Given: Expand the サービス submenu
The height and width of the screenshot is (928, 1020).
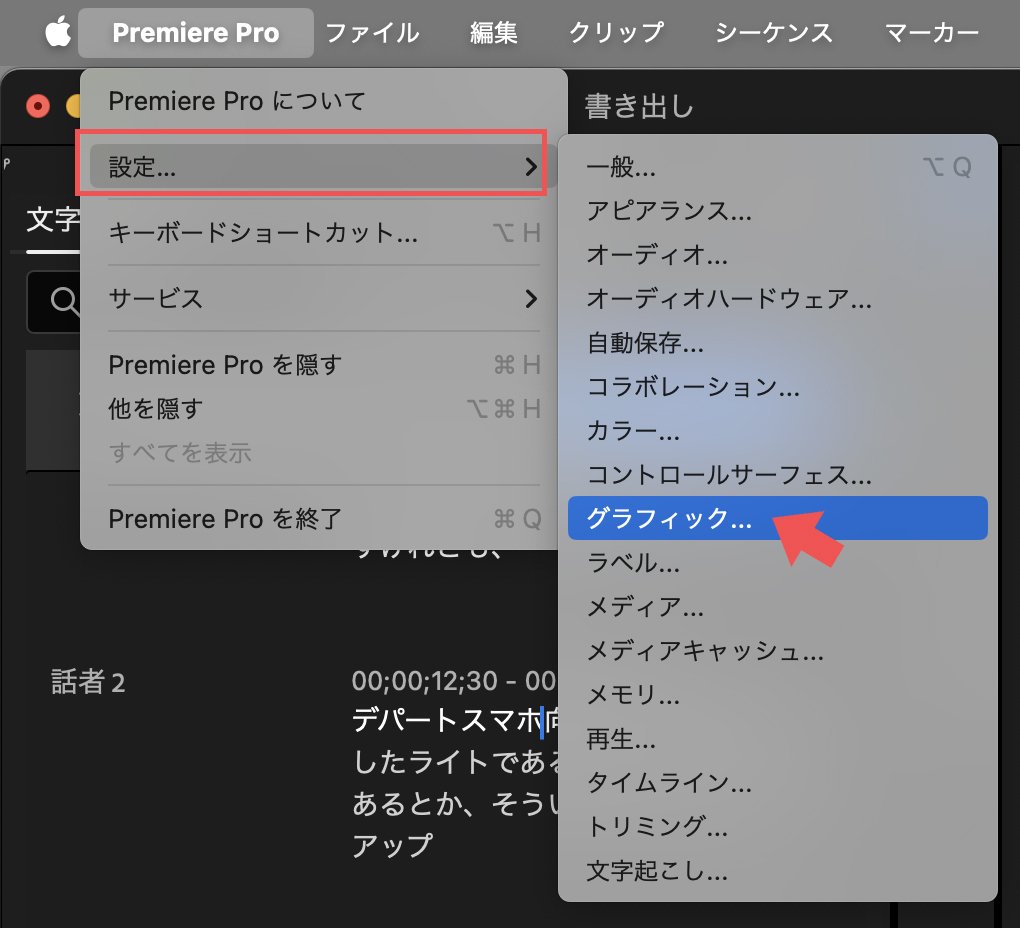Looking at the screenshot, I should [323, 298].
